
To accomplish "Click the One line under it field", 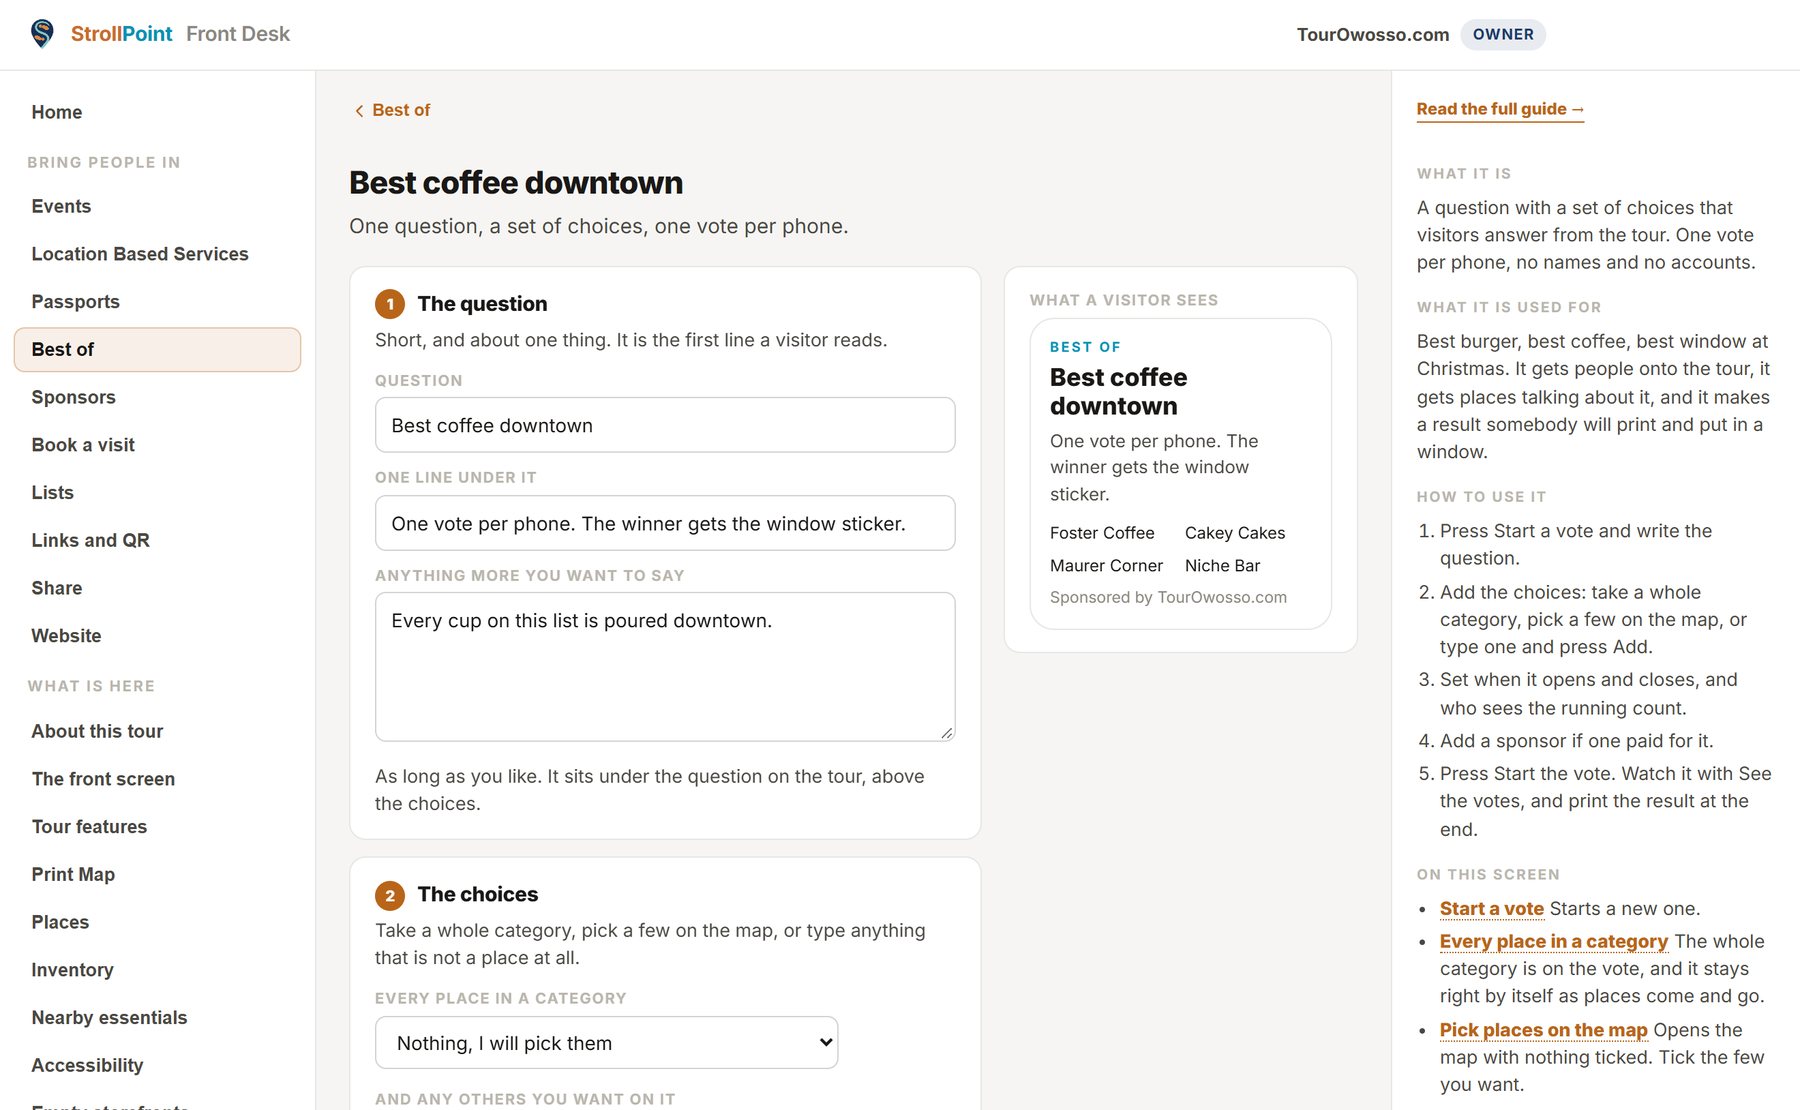I will pyautogui.click(x=665, y=523).
